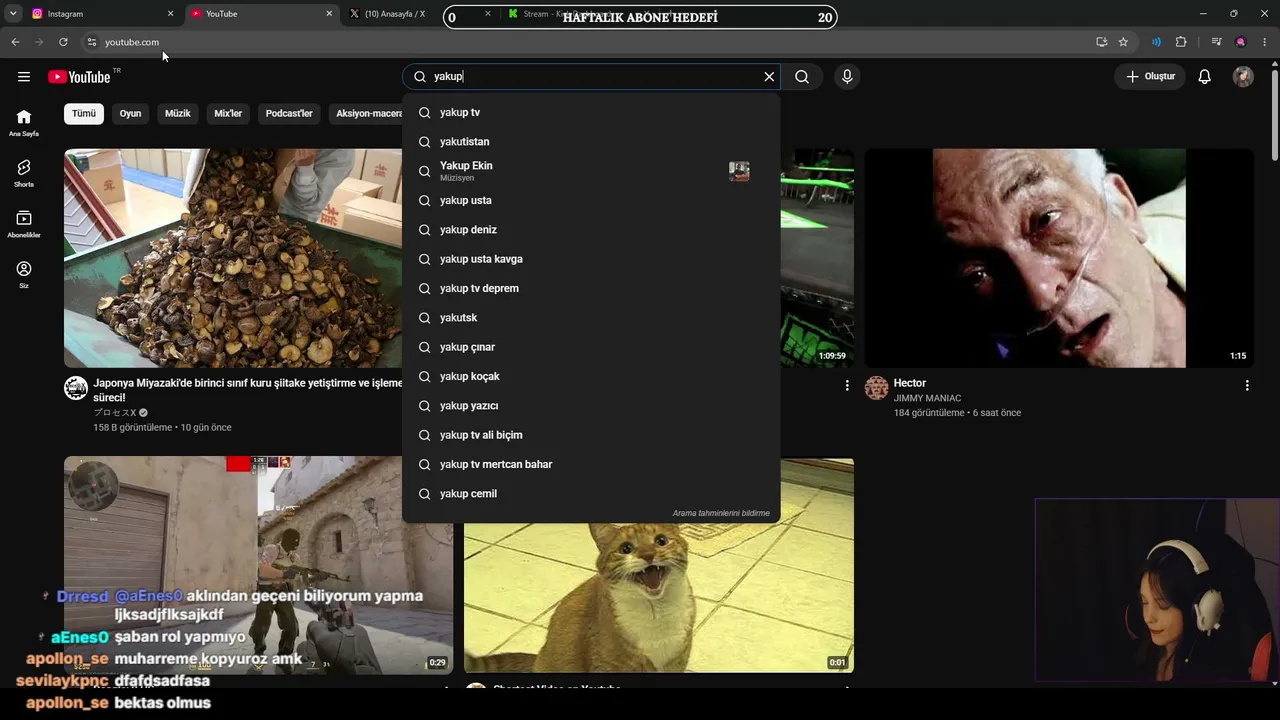Open the shiitake mushroom video thumbnail

point(233,258)
